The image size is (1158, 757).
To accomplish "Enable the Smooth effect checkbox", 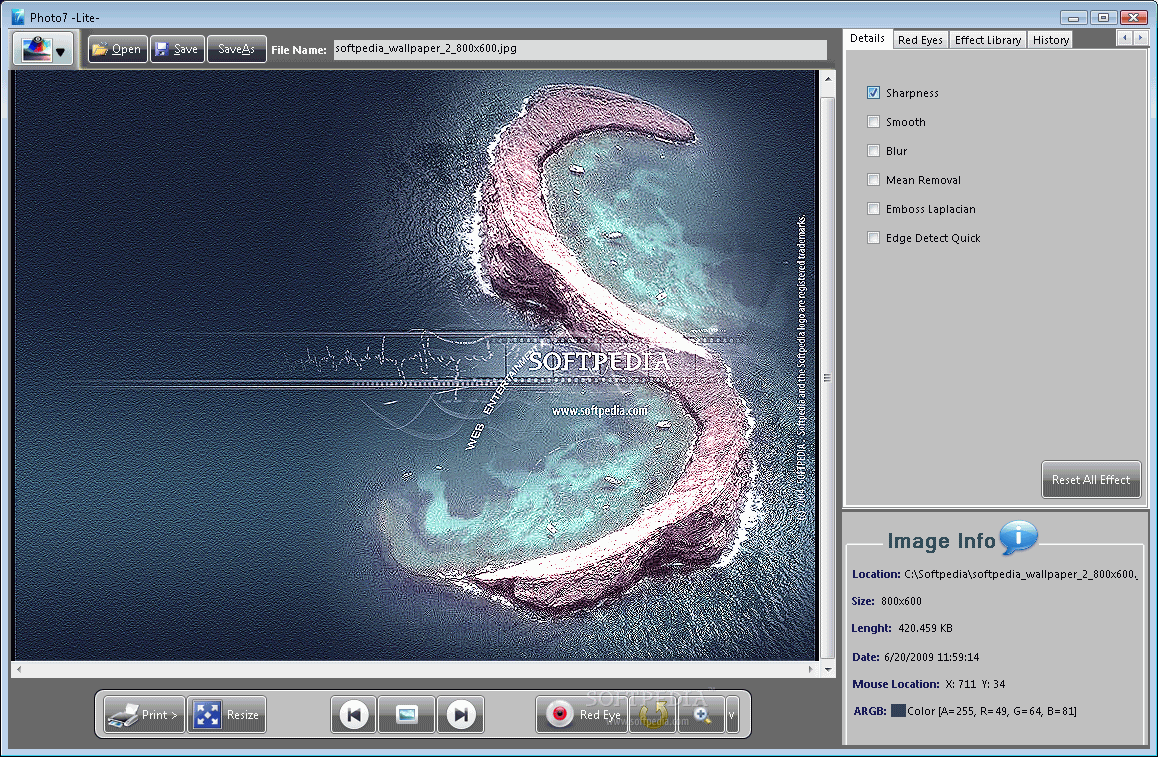I will click(874, 122).
